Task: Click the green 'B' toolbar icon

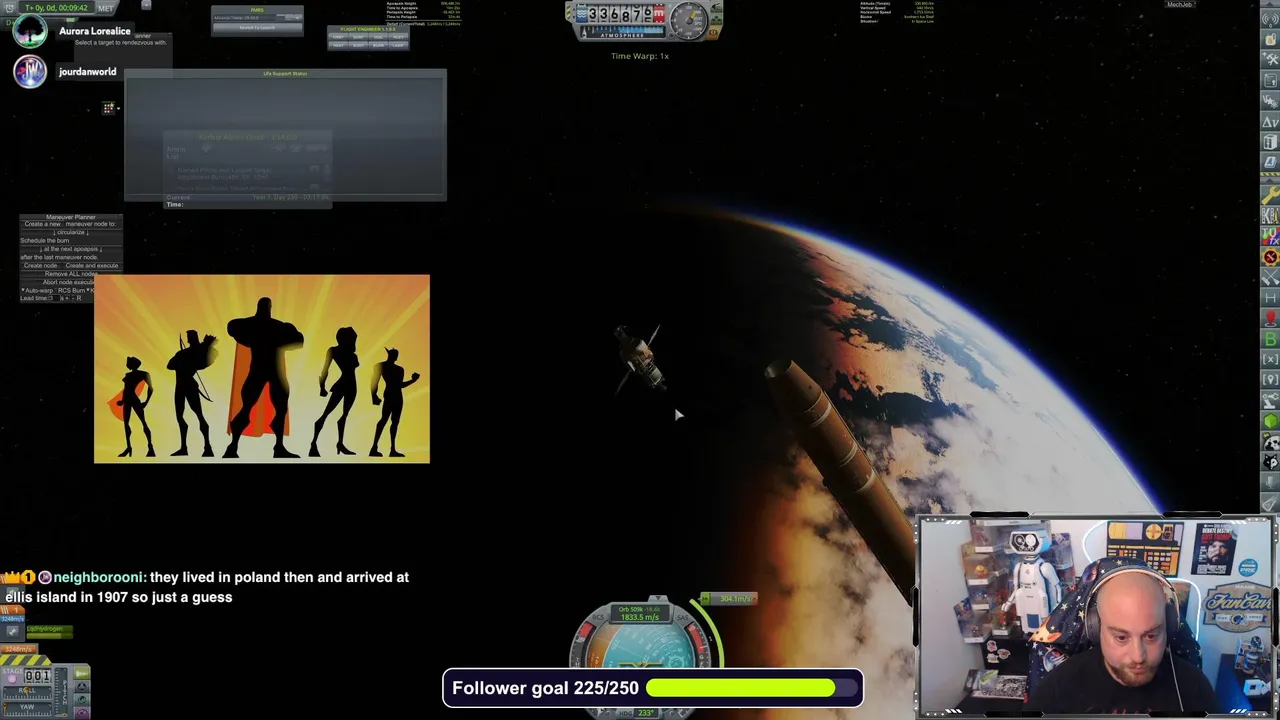Action: point(1271,337)
